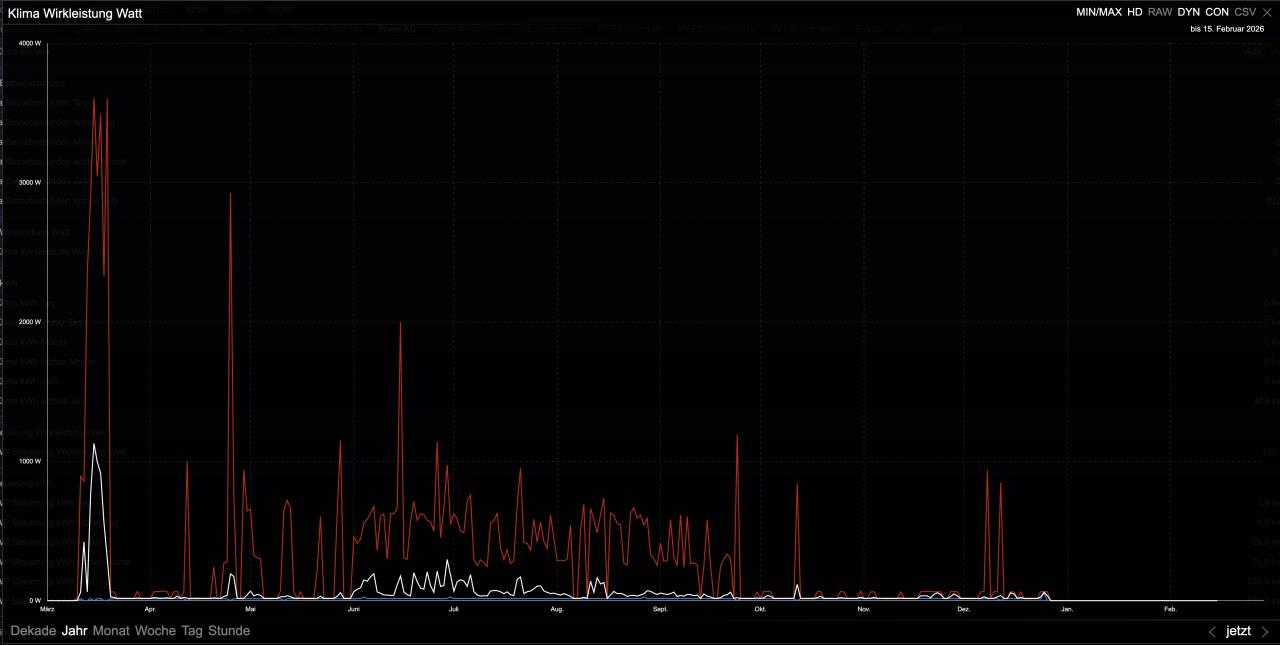Go to the next time period arrow
This screenshot has height=645, width=1280.
[1265, 631]
